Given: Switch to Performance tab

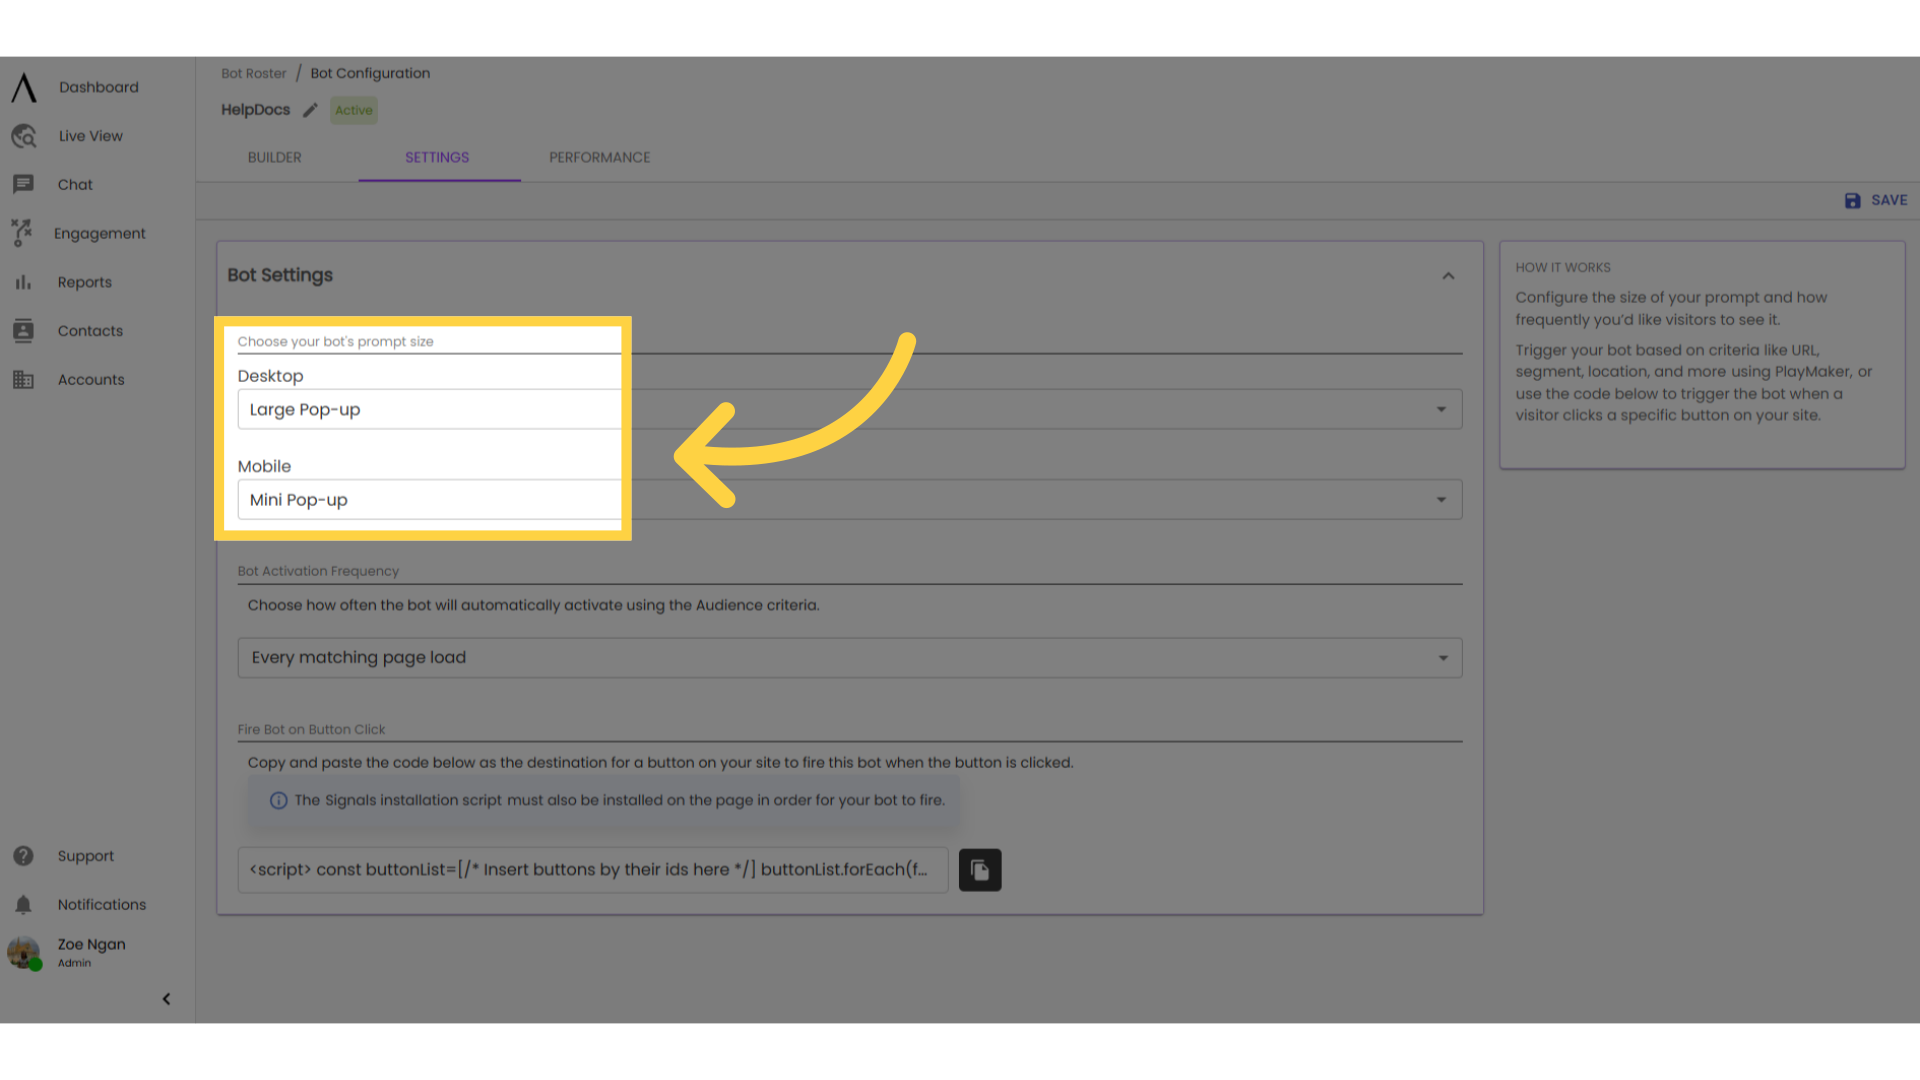Looking at the screenshot, I should [599, 157].
